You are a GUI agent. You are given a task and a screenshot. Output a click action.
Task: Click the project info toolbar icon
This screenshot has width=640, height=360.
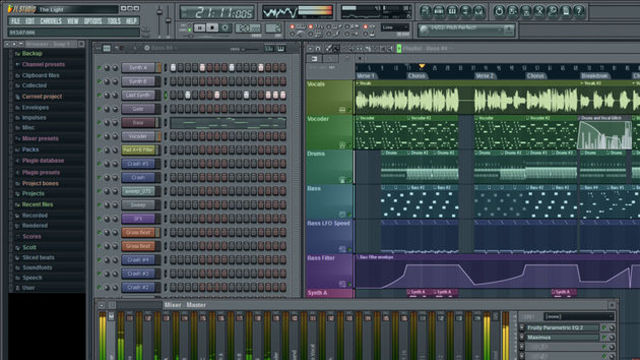pos(566,11)
